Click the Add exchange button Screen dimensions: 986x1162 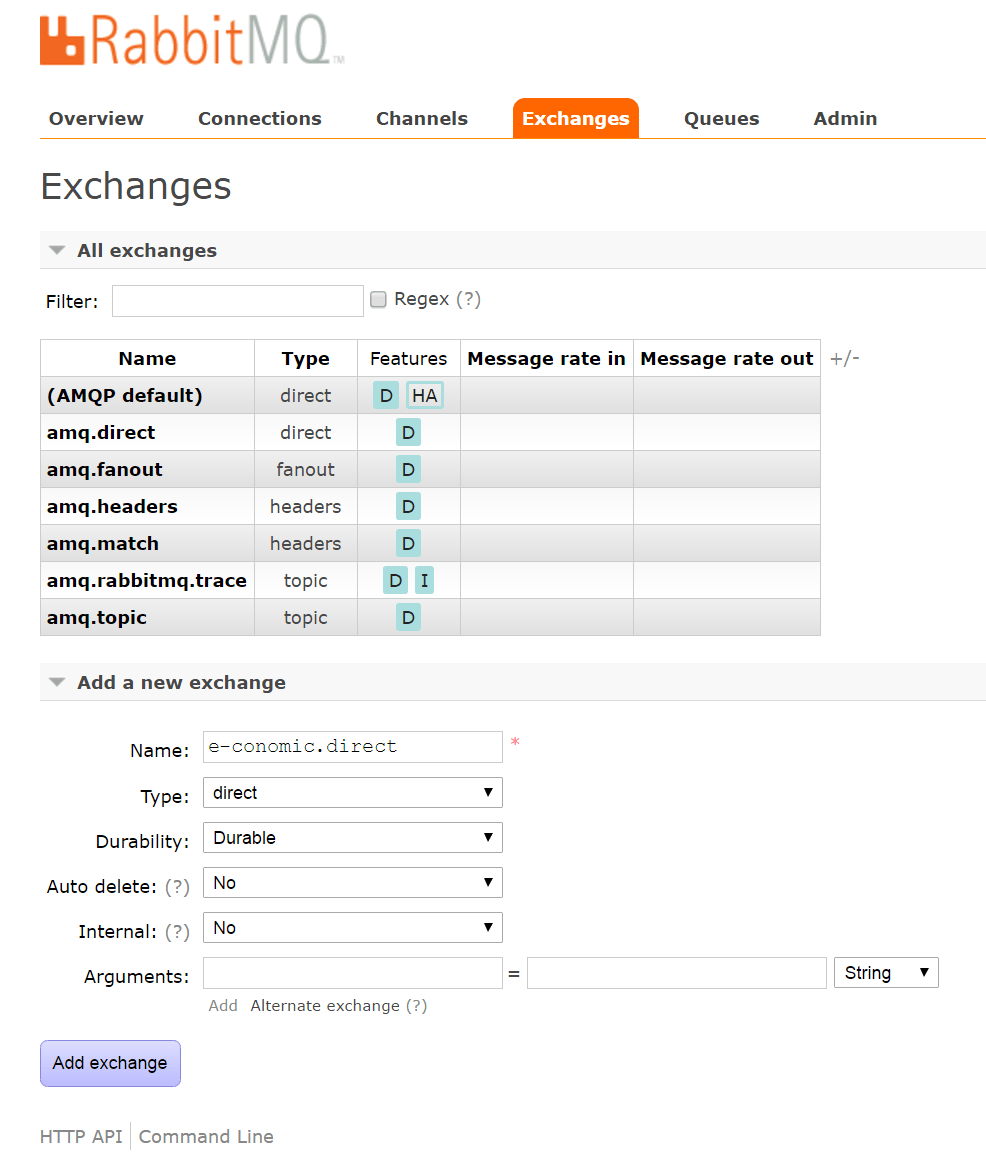pos(110,1063)
